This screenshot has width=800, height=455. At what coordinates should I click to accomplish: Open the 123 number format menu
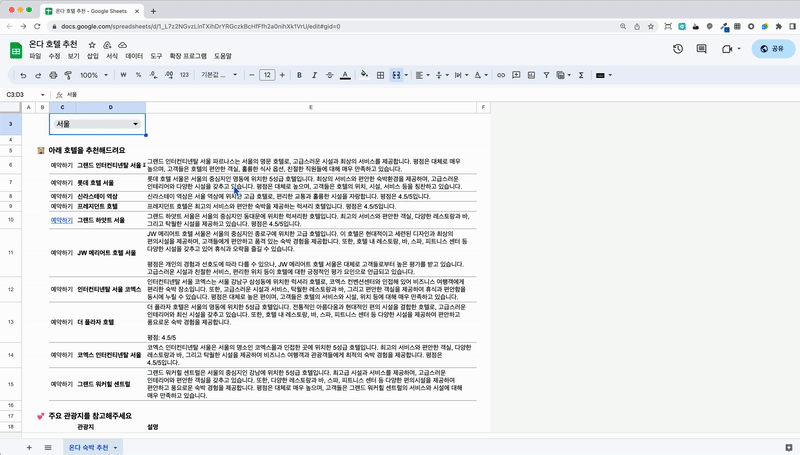[x=184, y=75]
